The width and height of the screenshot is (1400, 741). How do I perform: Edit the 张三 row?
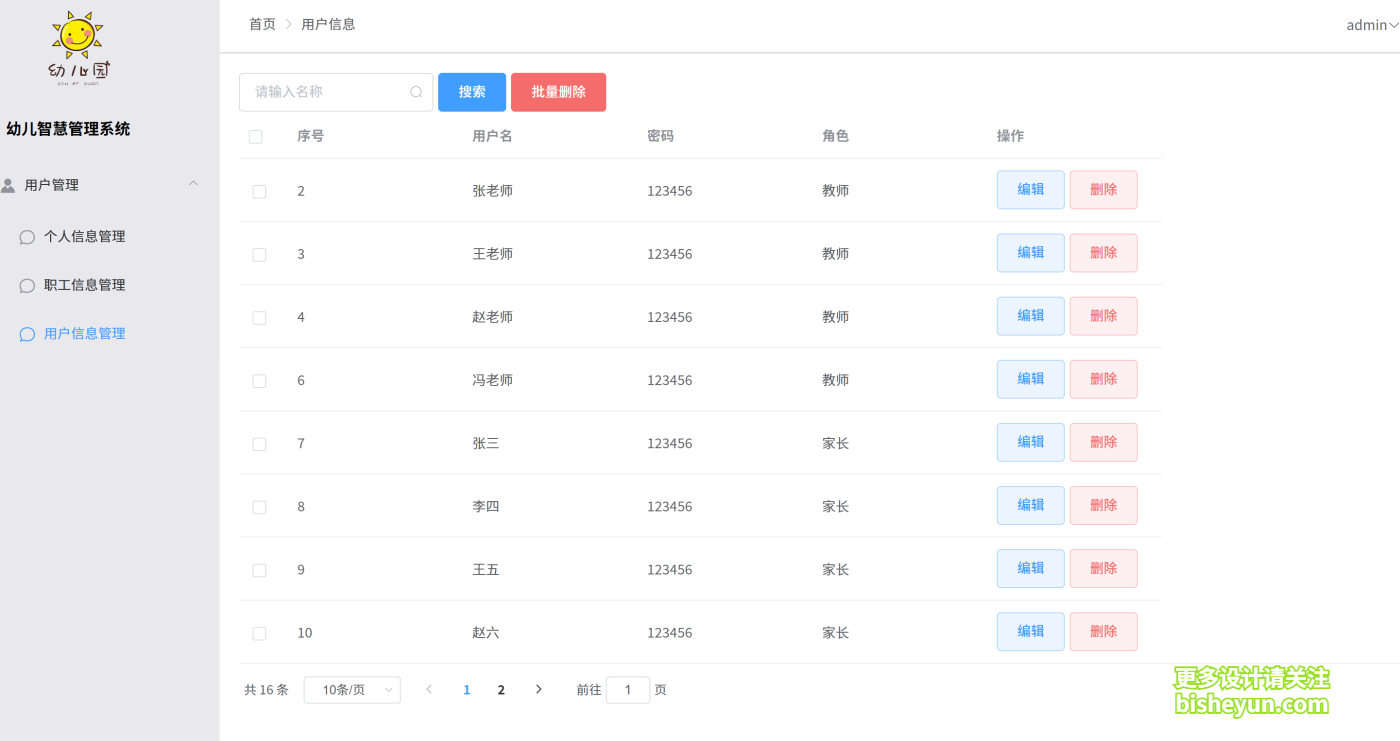tap(1031, 442)
